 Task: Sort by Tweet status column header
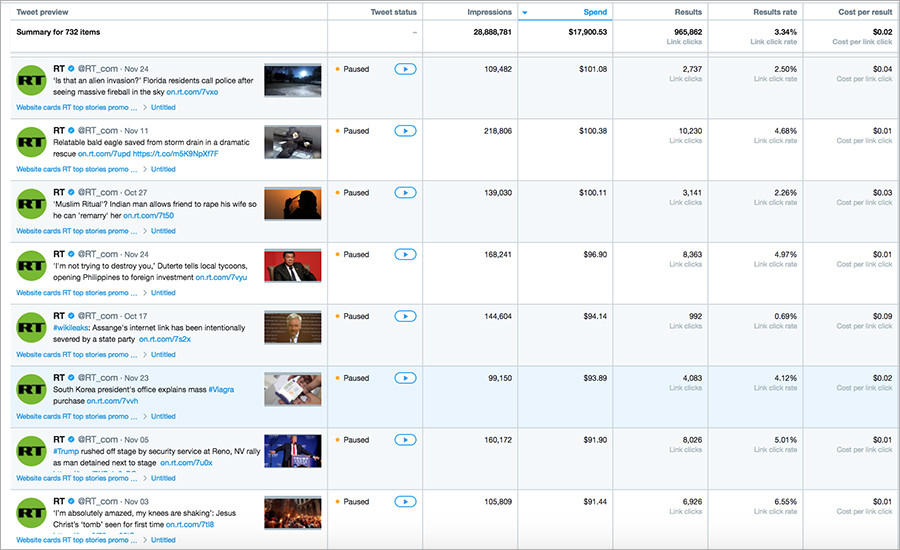coord(393,12)
